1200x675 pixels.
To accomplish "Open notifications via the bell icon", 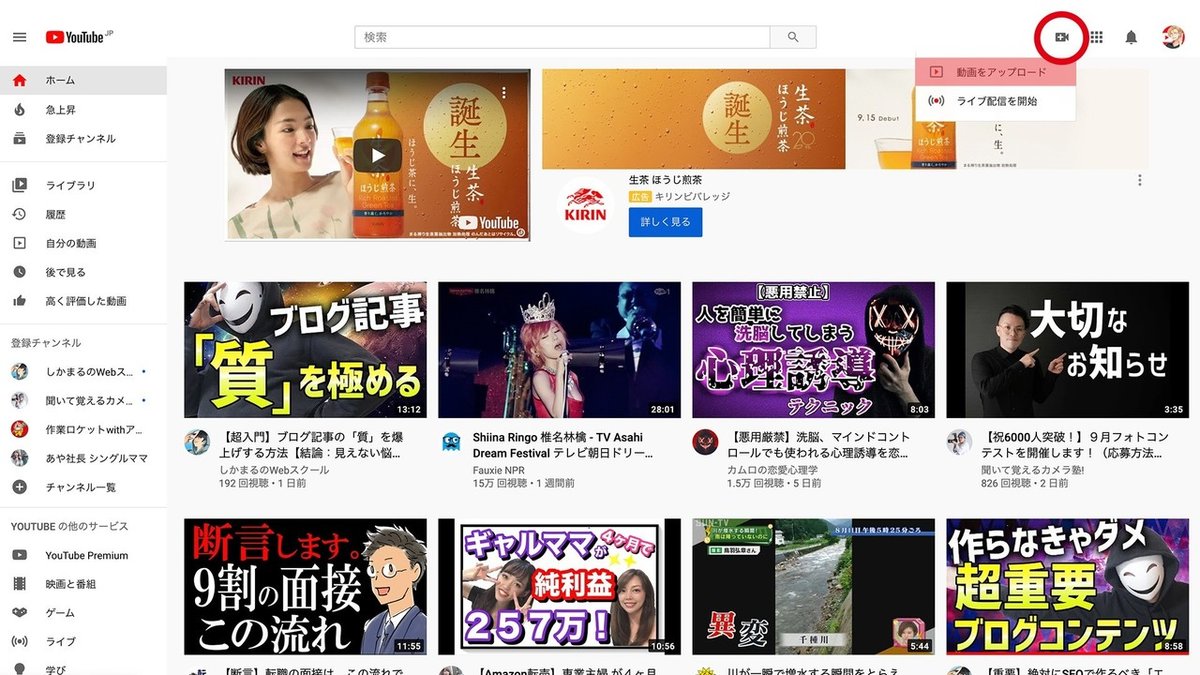I will pos(1131,37).
